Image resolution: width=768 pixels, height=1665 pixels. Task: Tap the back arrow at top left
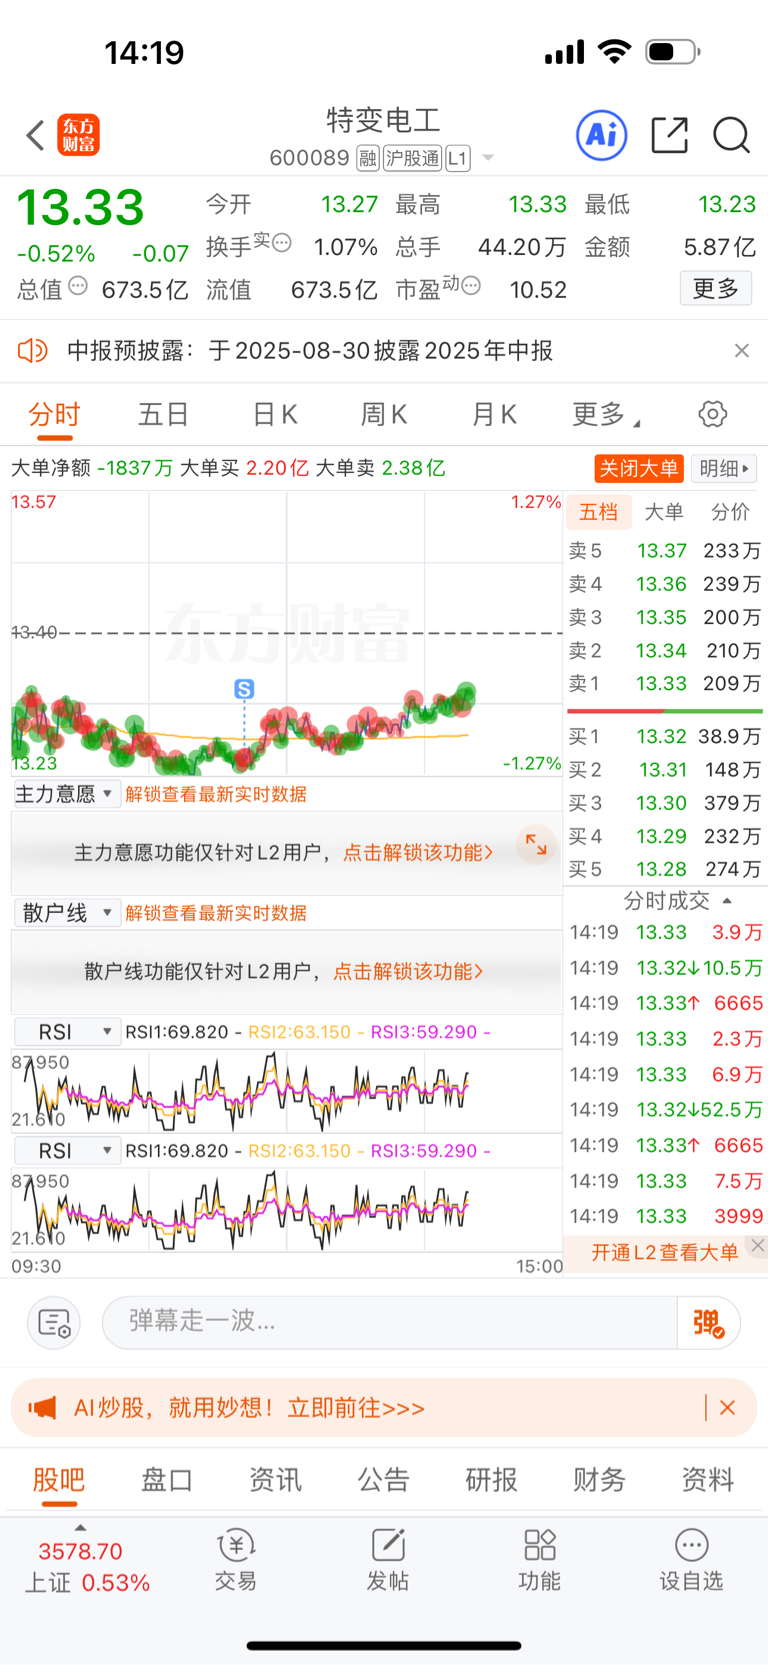click(x=36, y=135)
